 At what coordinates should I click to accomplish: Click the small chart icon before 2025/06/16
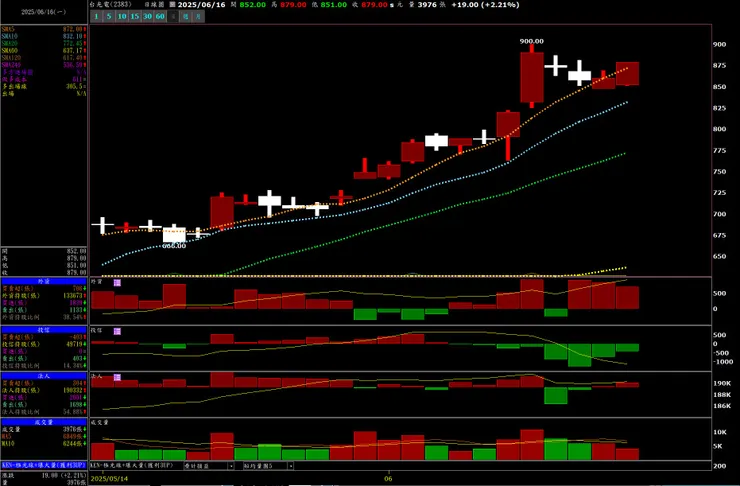pyautogui.click(x=172, y=5)
